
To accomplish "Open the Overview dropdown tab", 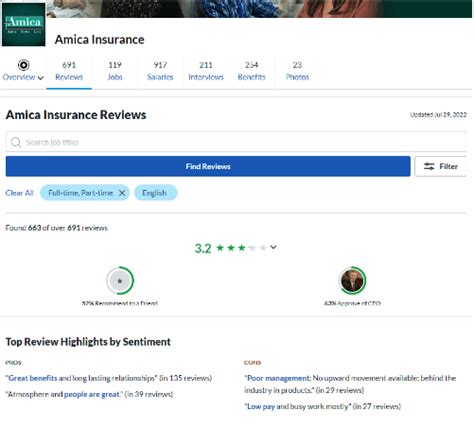I will coord(23,77).
